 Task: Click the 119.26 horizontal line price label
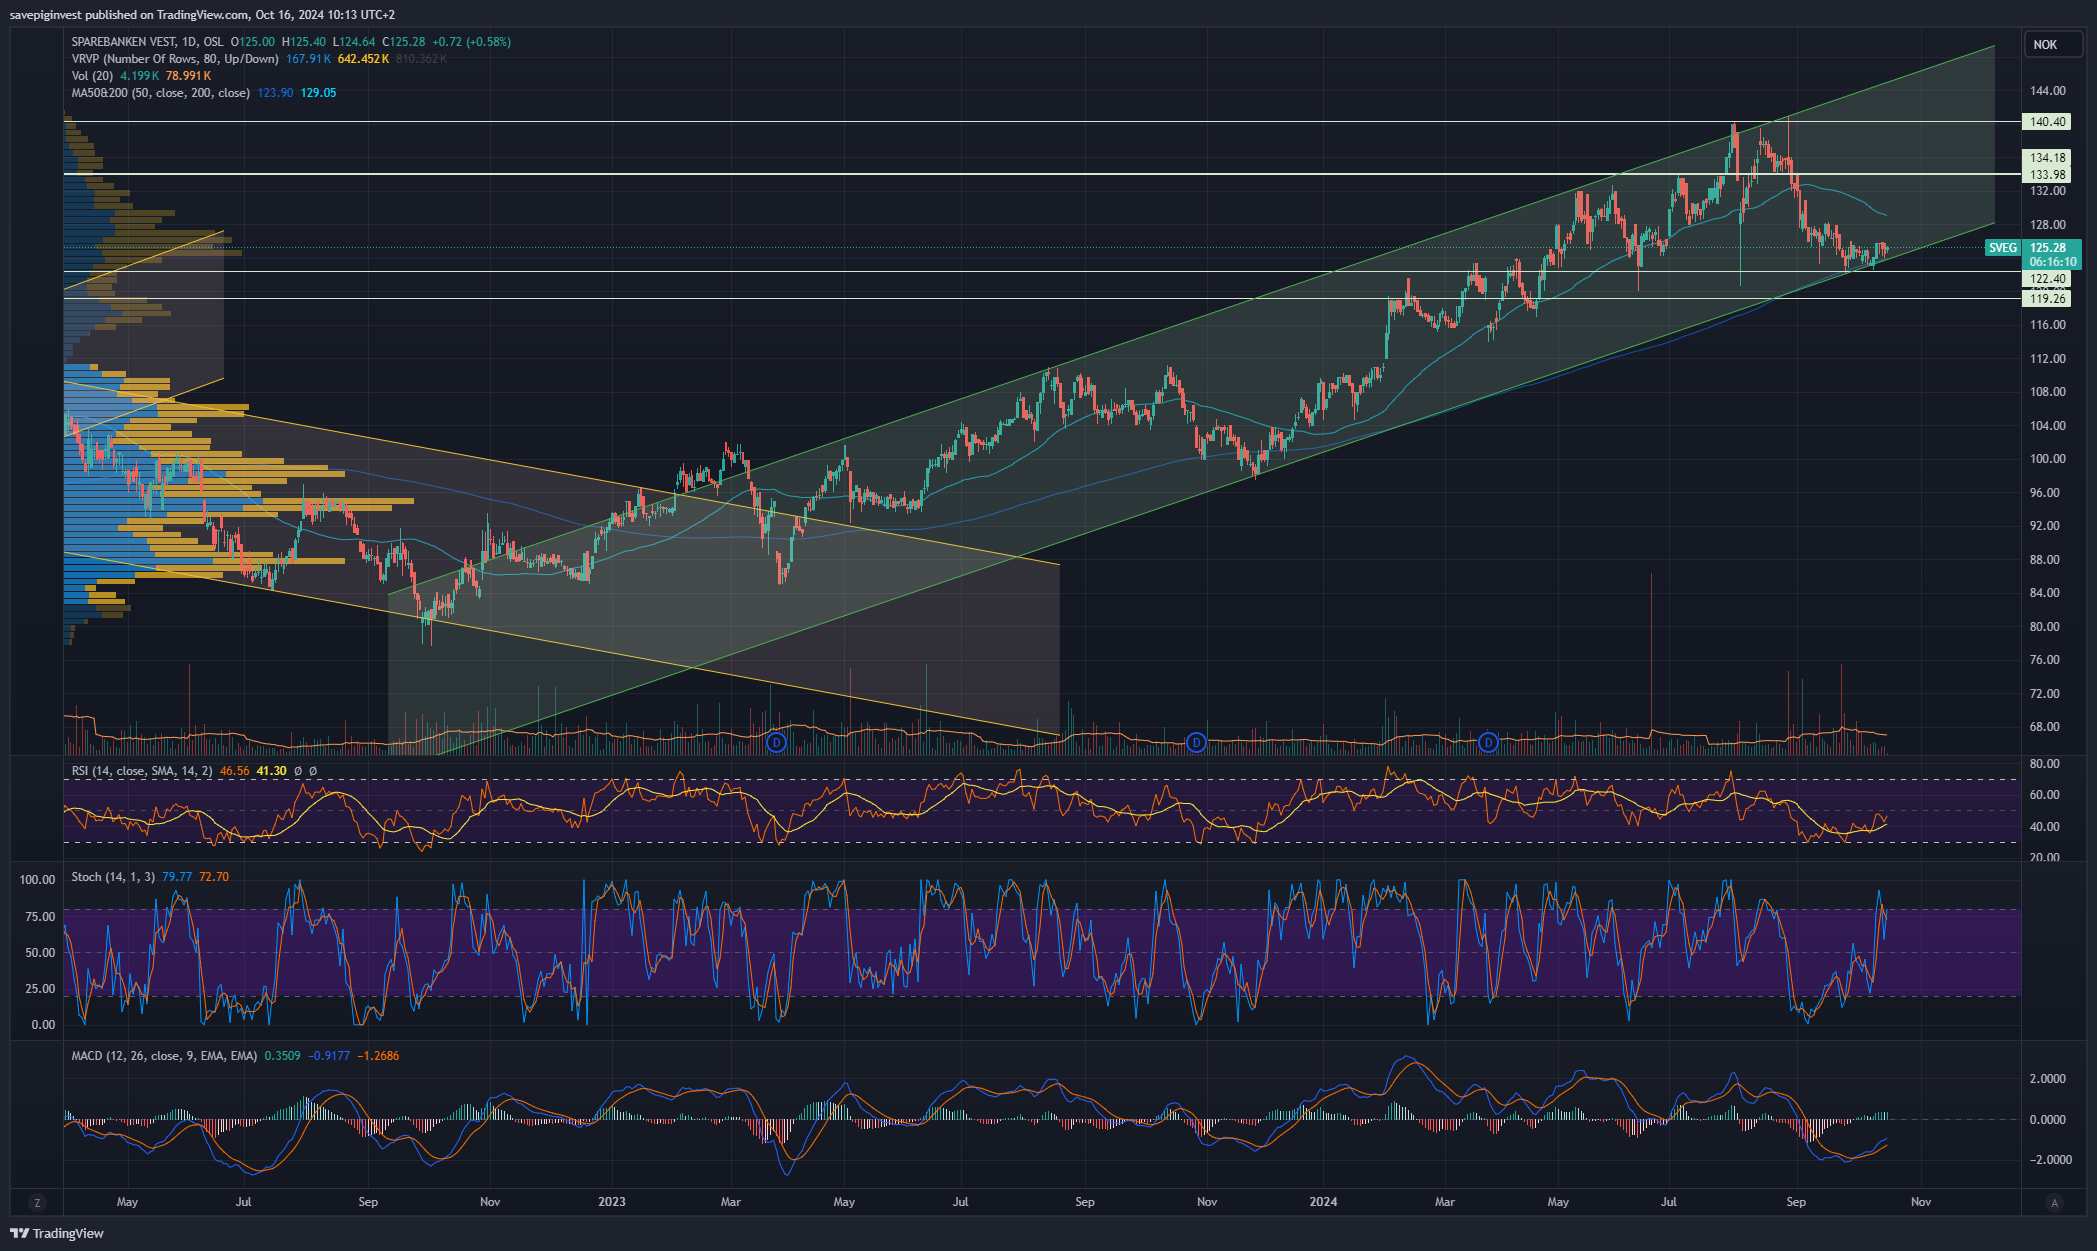tap(2047, 299)
